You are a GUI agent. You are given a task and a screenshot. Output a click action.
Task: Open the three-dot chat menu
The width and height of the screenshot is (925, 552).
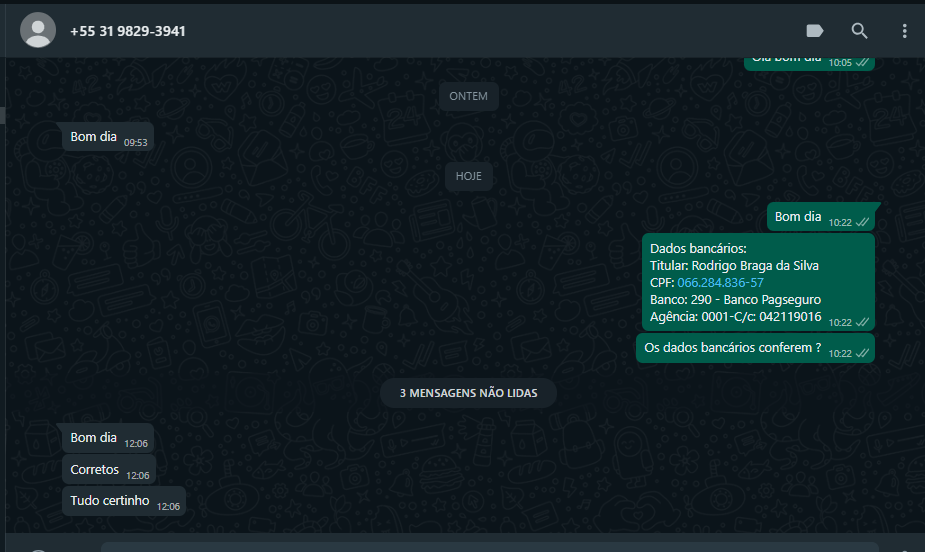[904, 31]
